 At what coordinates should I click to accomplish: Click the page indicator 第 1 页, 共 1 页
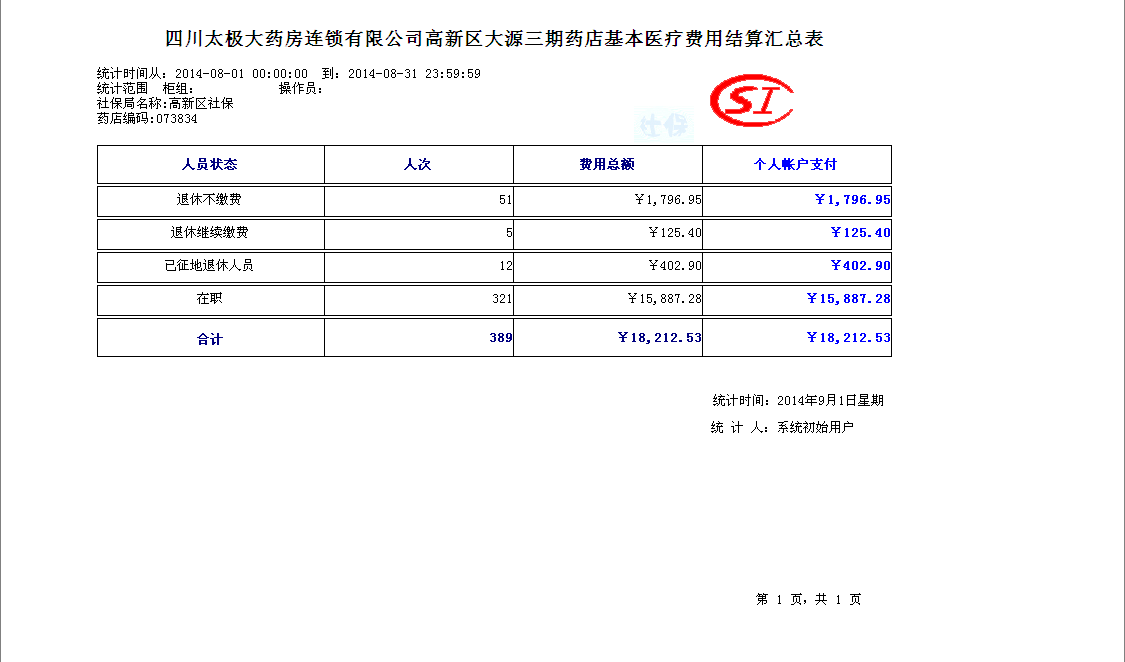pos(809,599)
